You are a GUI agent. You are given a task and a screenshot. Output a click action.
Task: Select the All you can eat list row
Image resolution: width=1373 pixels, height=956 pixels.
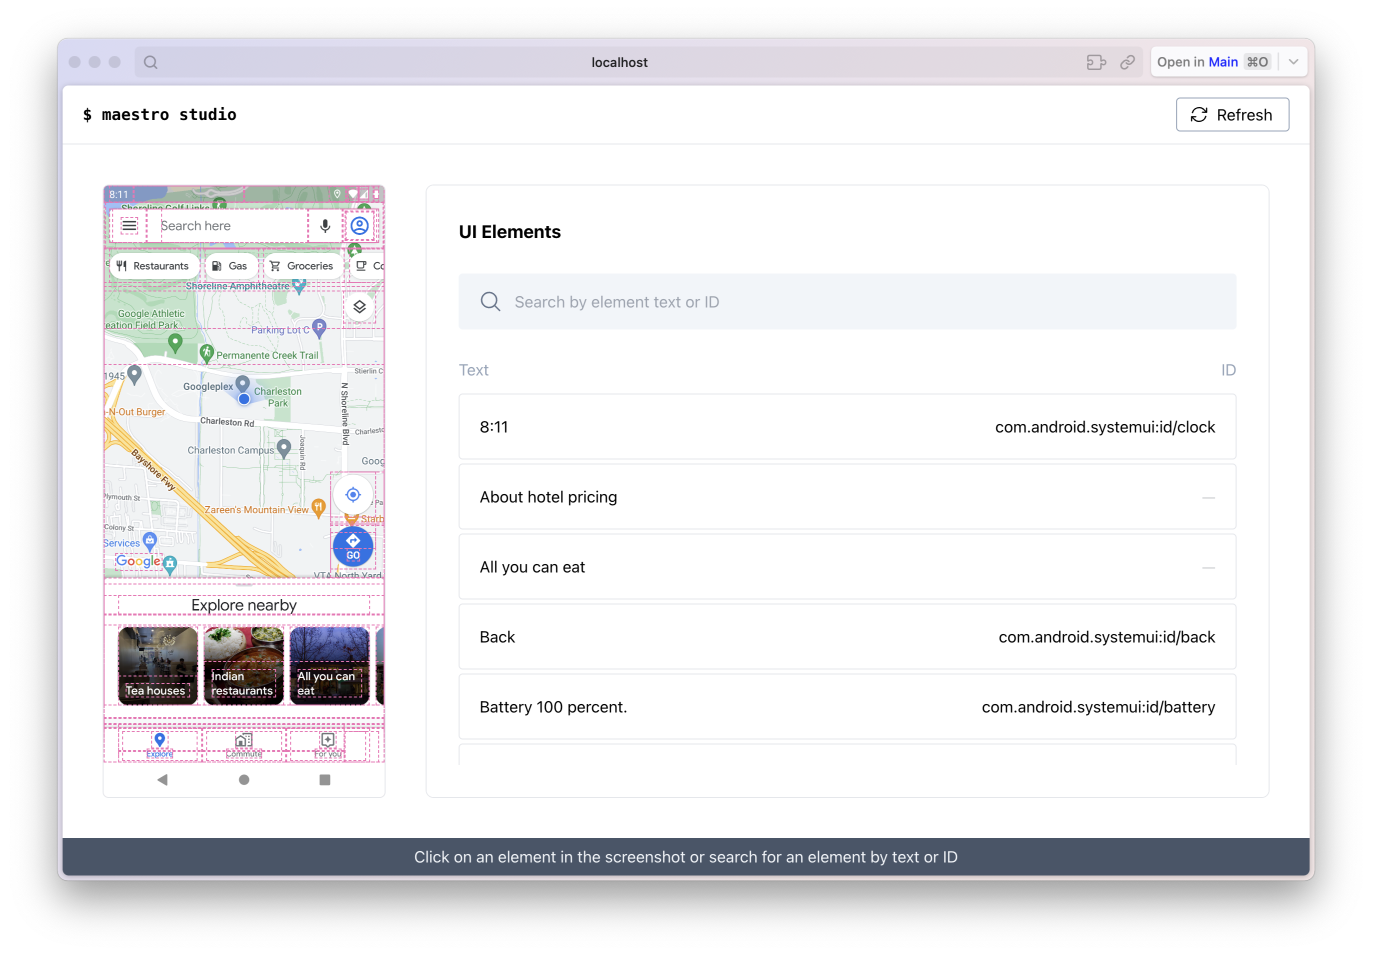(847, 567)
